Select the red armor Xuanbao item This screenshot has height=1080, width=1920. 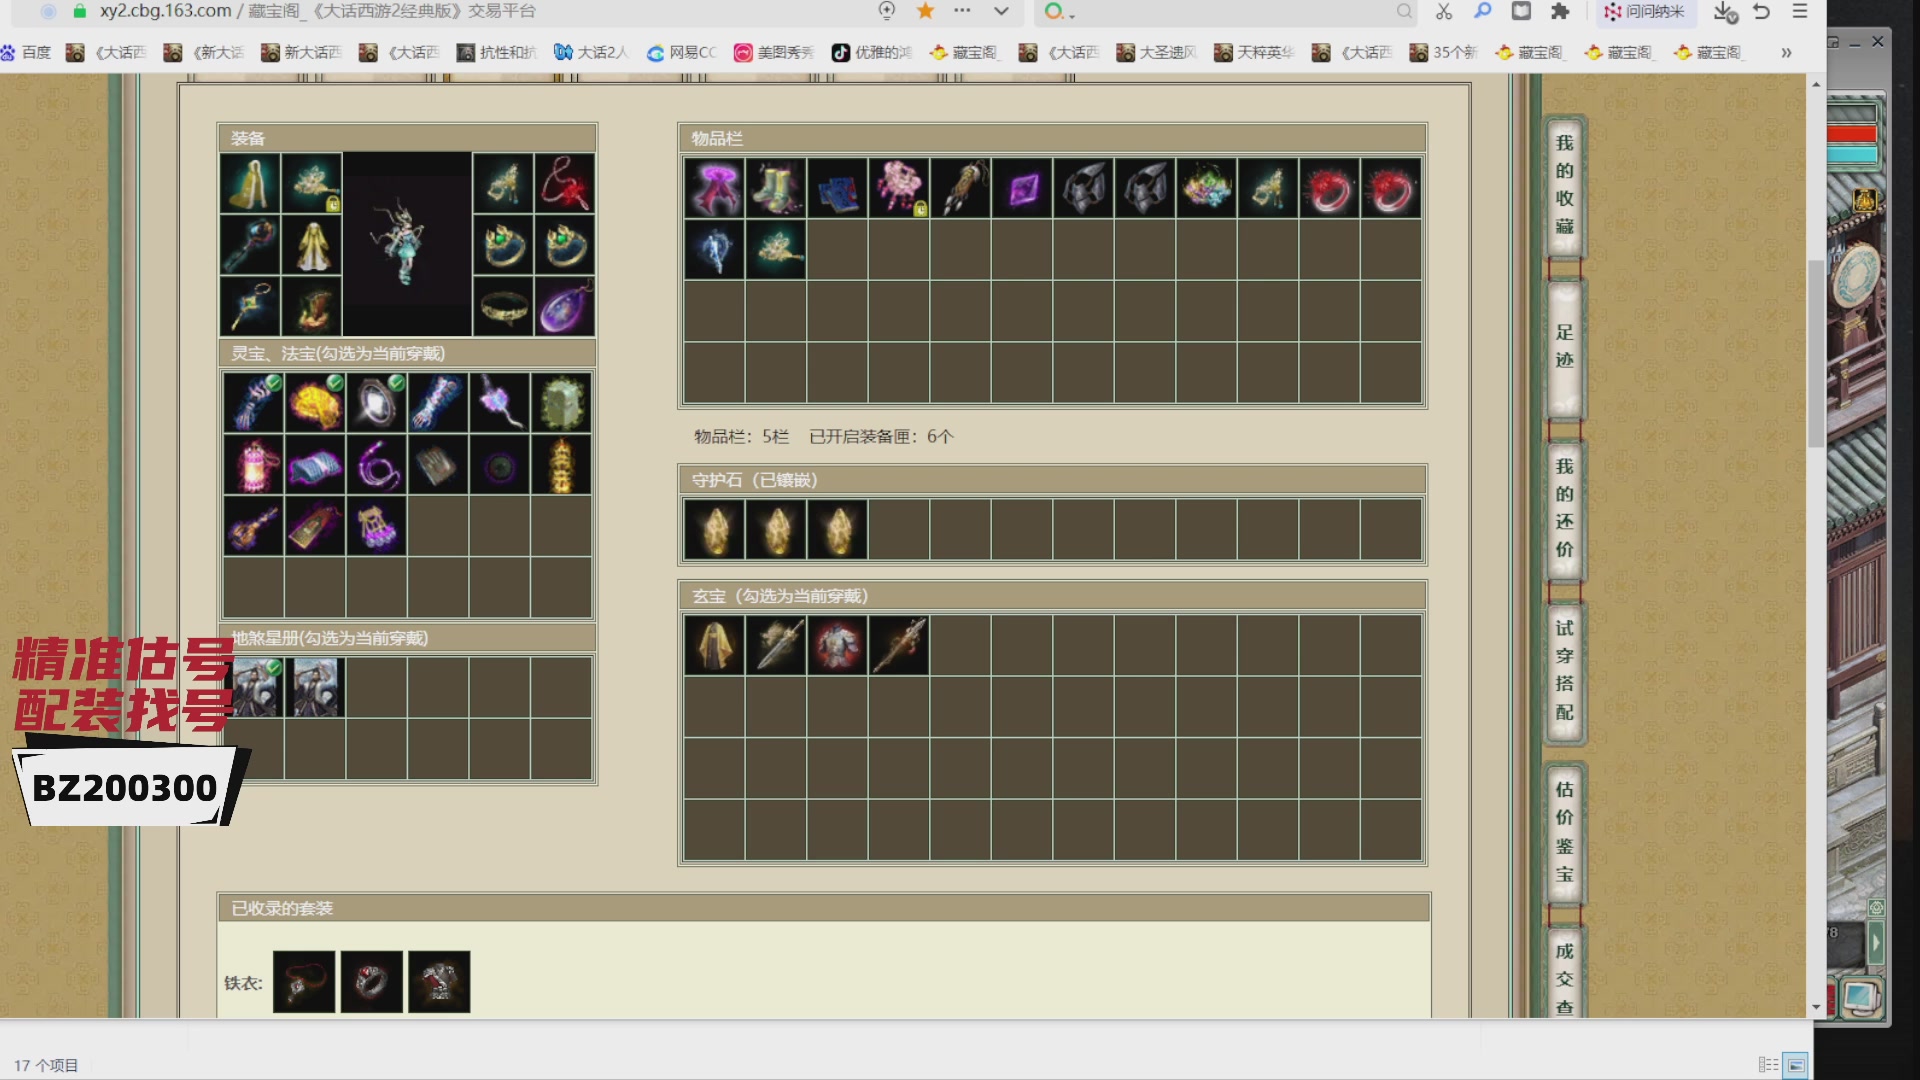pyautogui.click(x=837, y=645)
